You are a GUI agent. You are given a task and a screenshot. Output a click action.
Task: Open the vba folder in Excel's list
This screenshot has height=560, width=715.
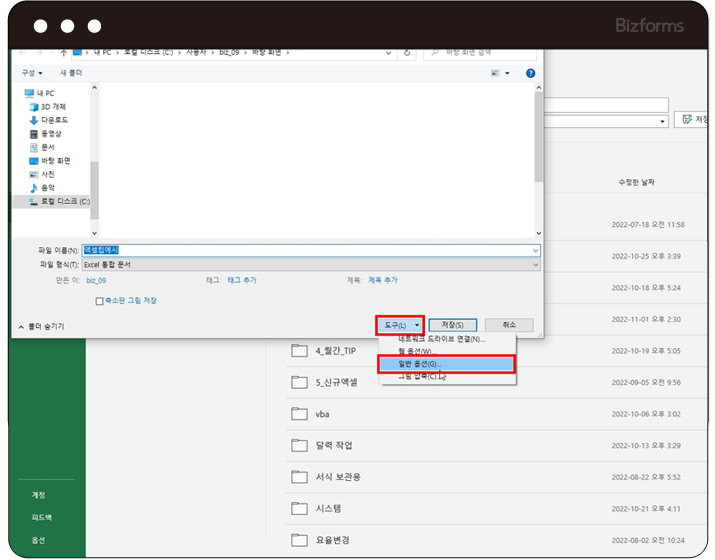497,414
